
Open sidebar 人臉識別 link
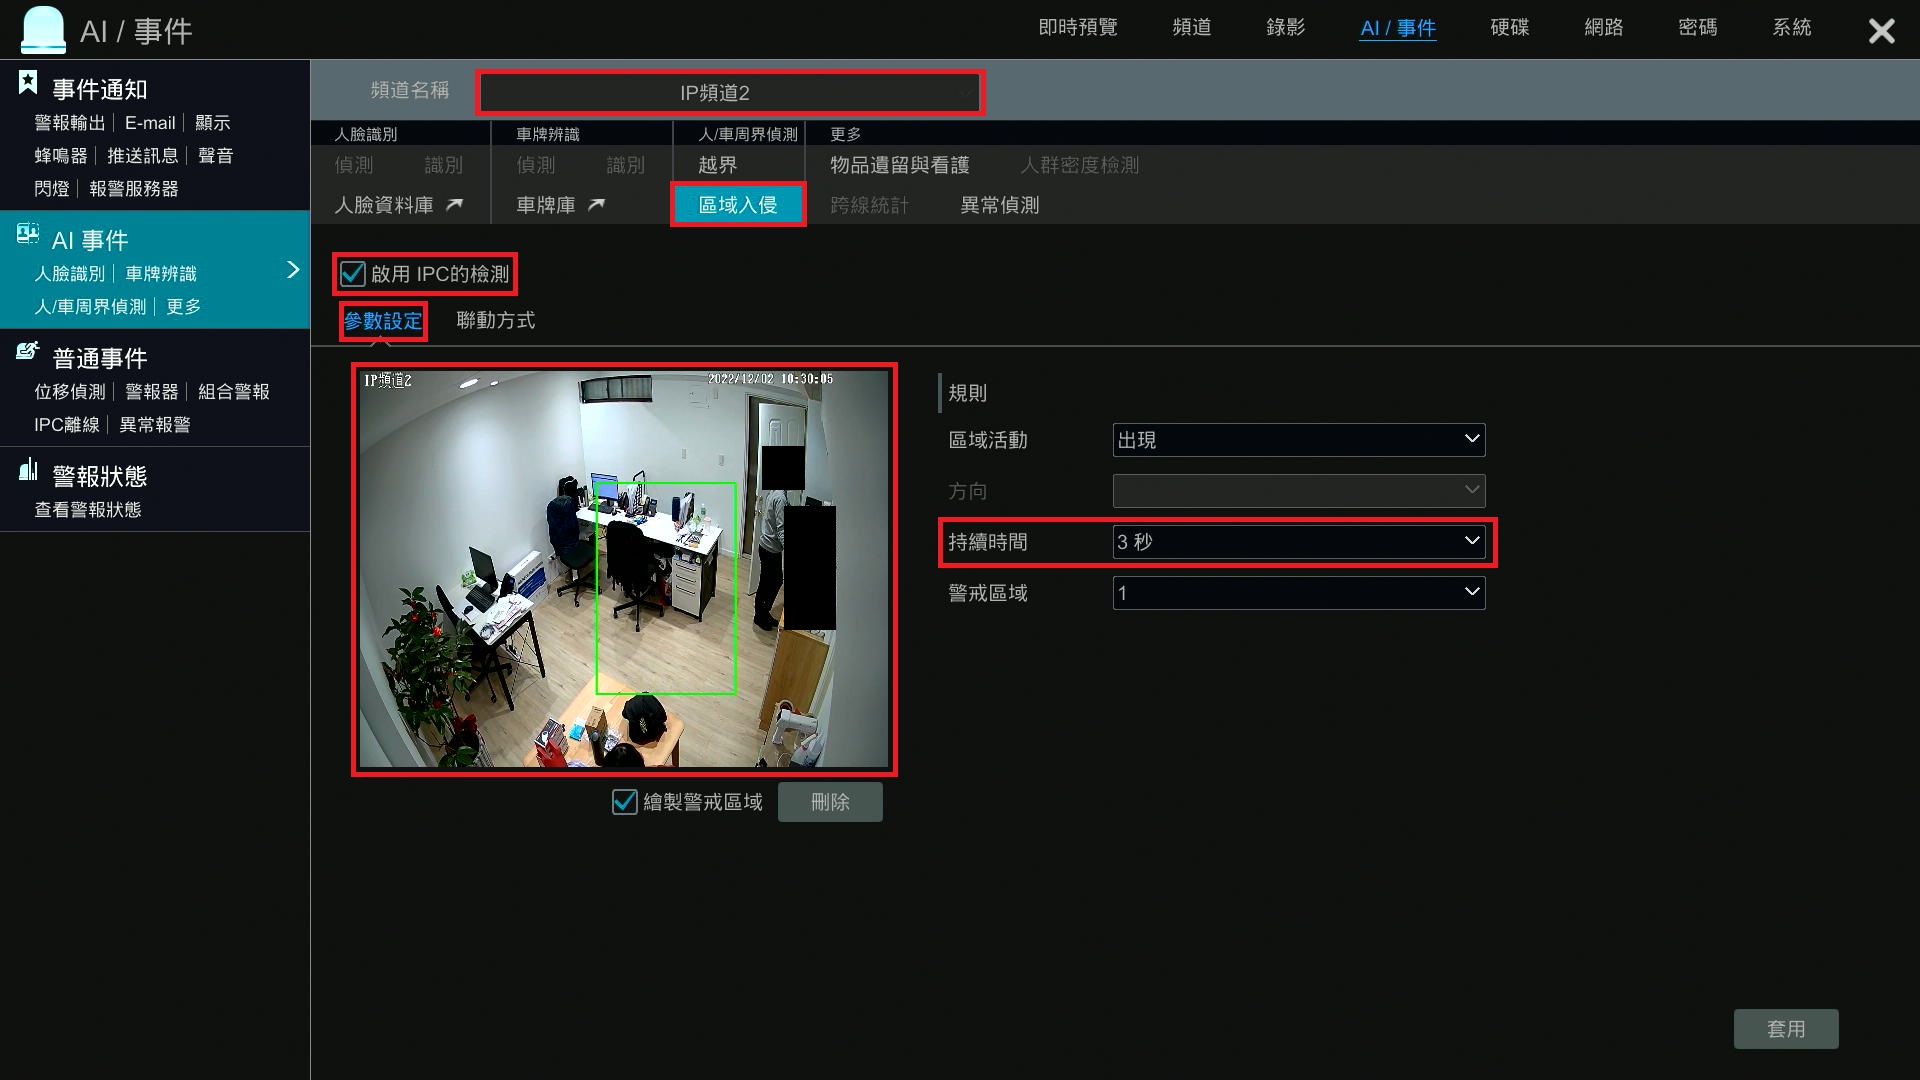tap(70, 274)
